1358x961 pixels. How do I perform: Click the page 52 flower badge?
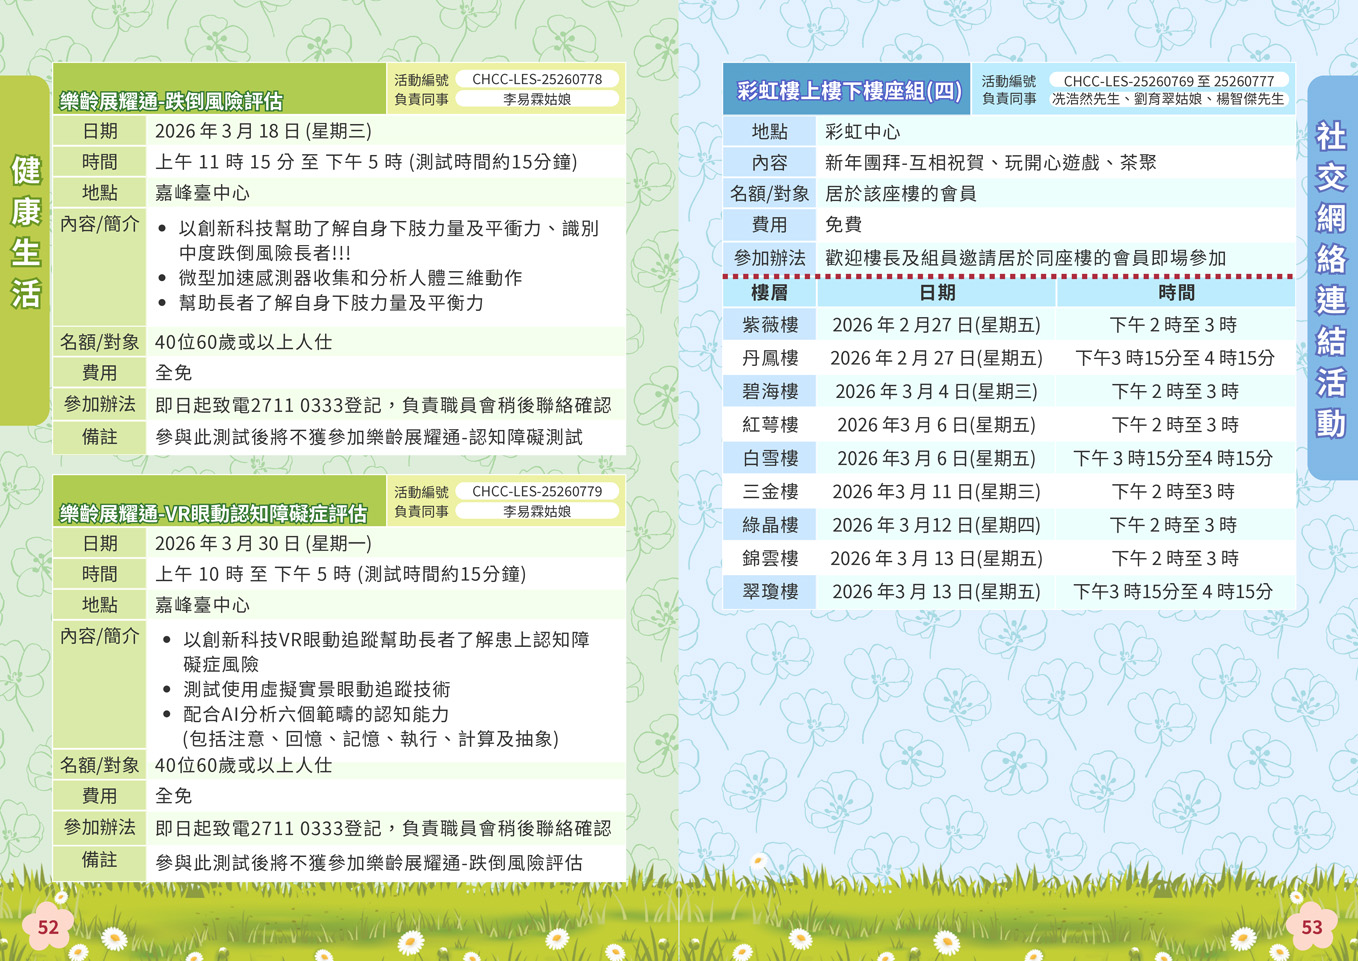[x=48, y=927]
